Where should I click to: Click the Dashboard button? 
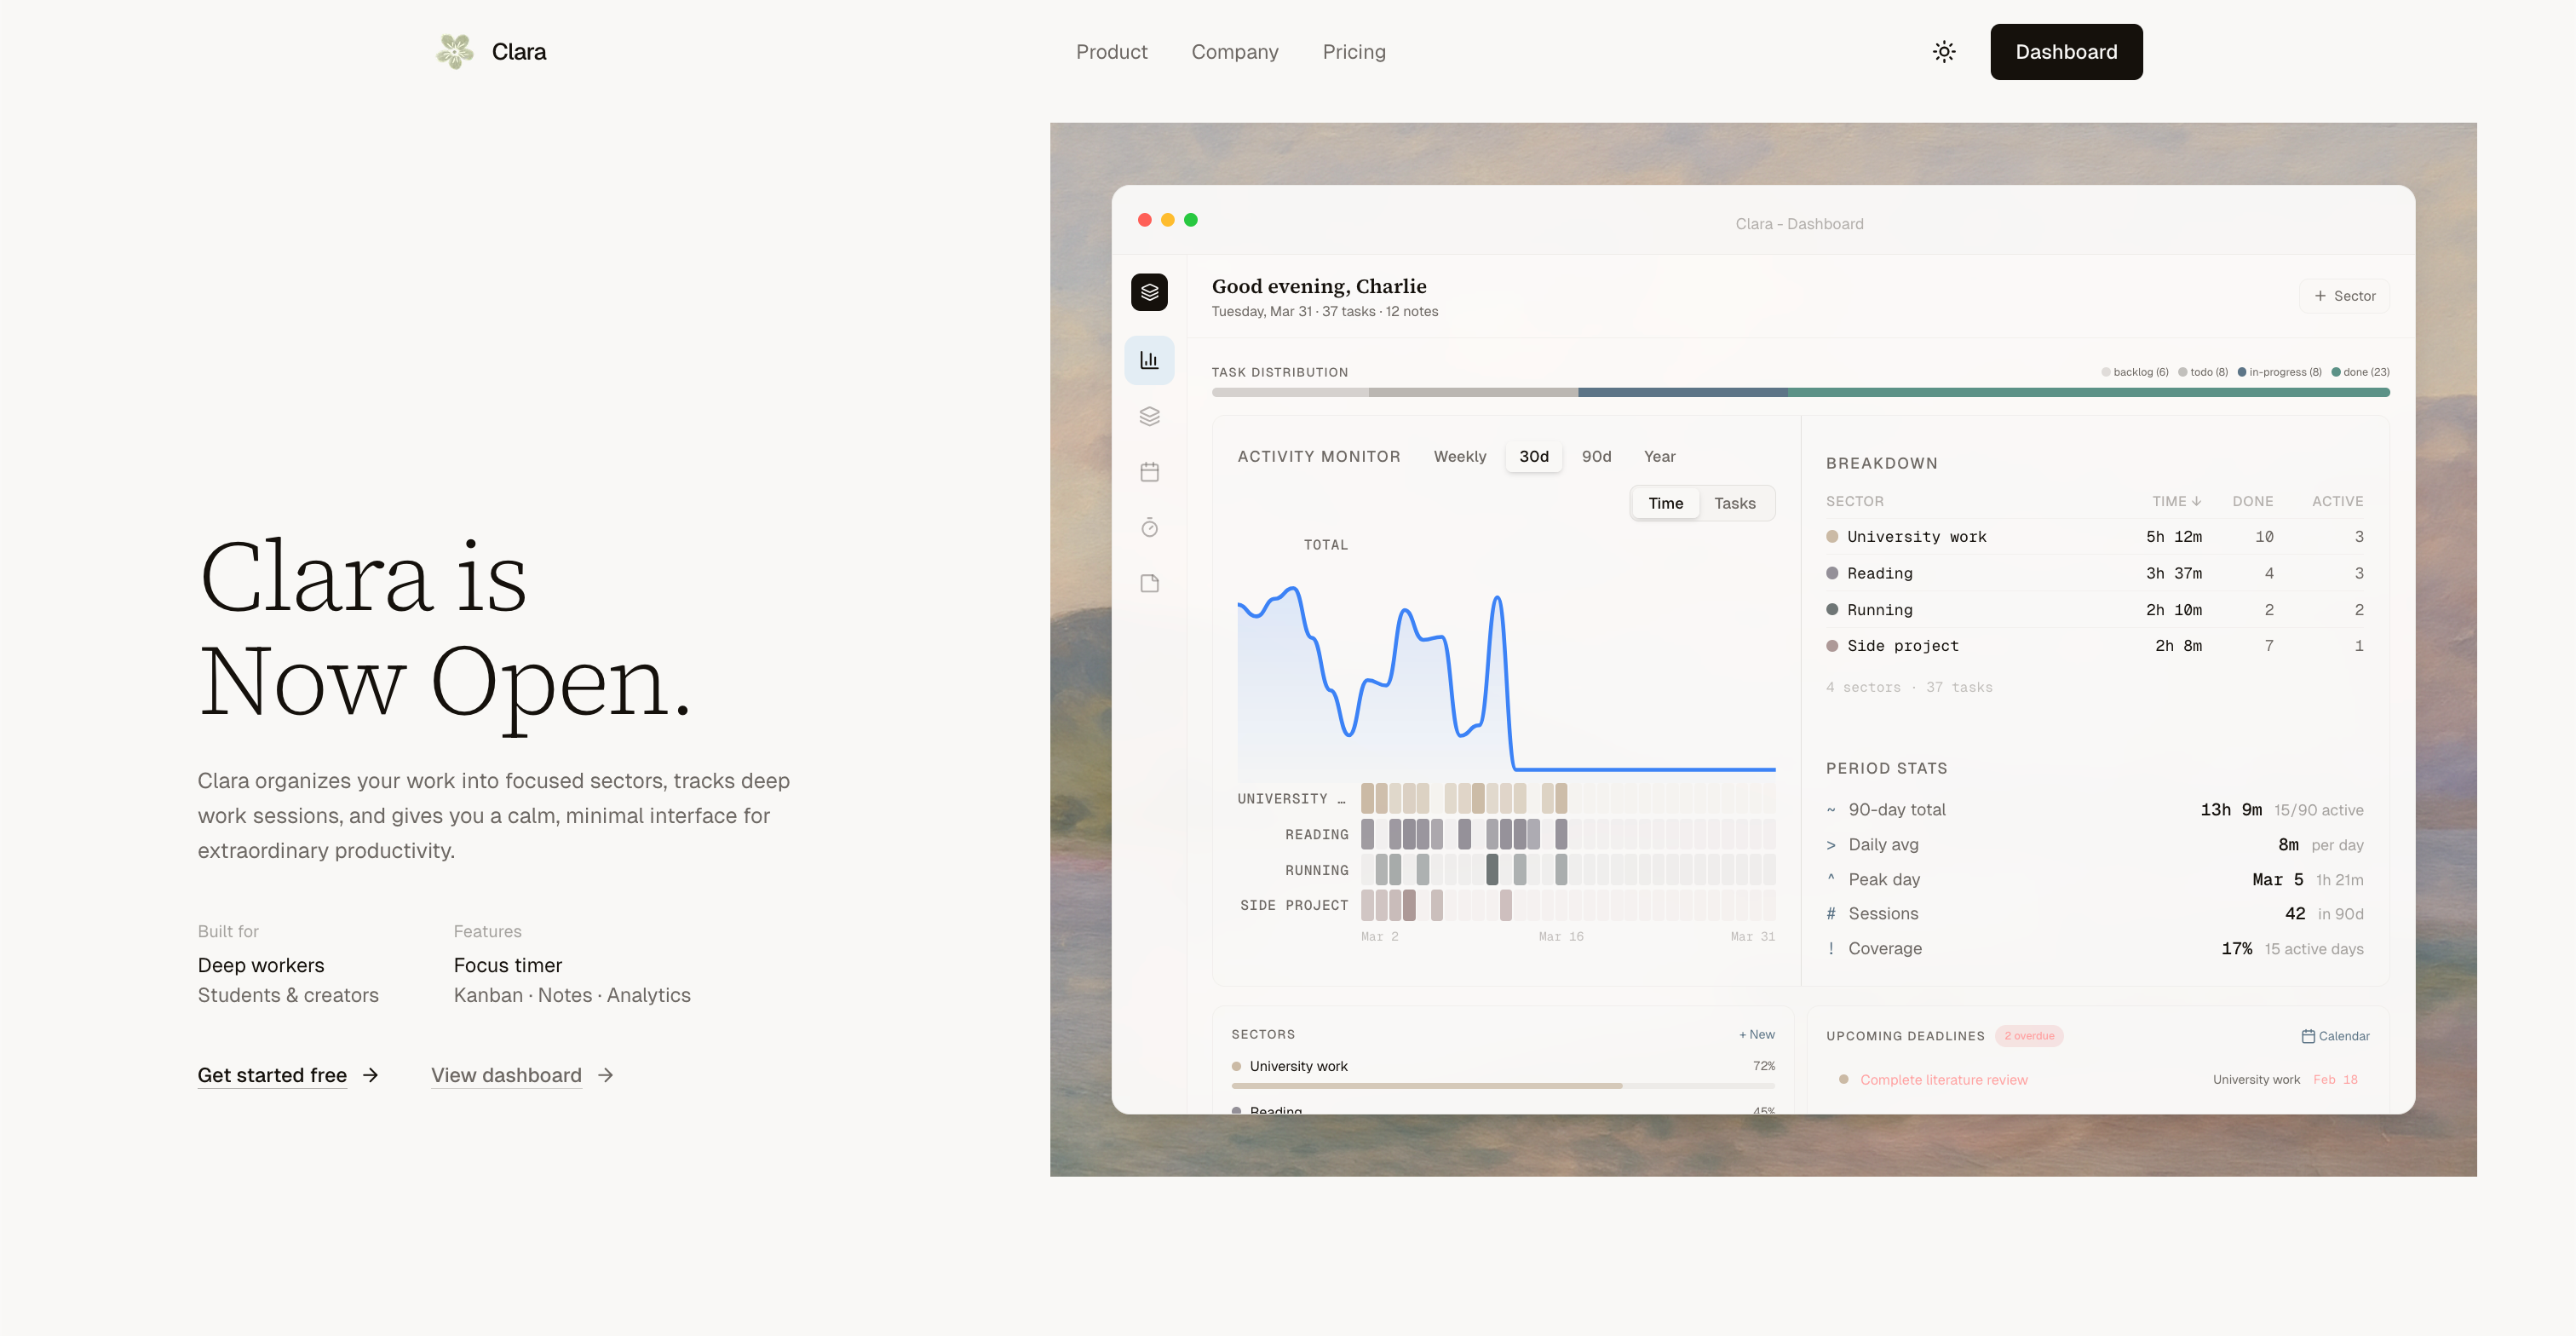2065,52
